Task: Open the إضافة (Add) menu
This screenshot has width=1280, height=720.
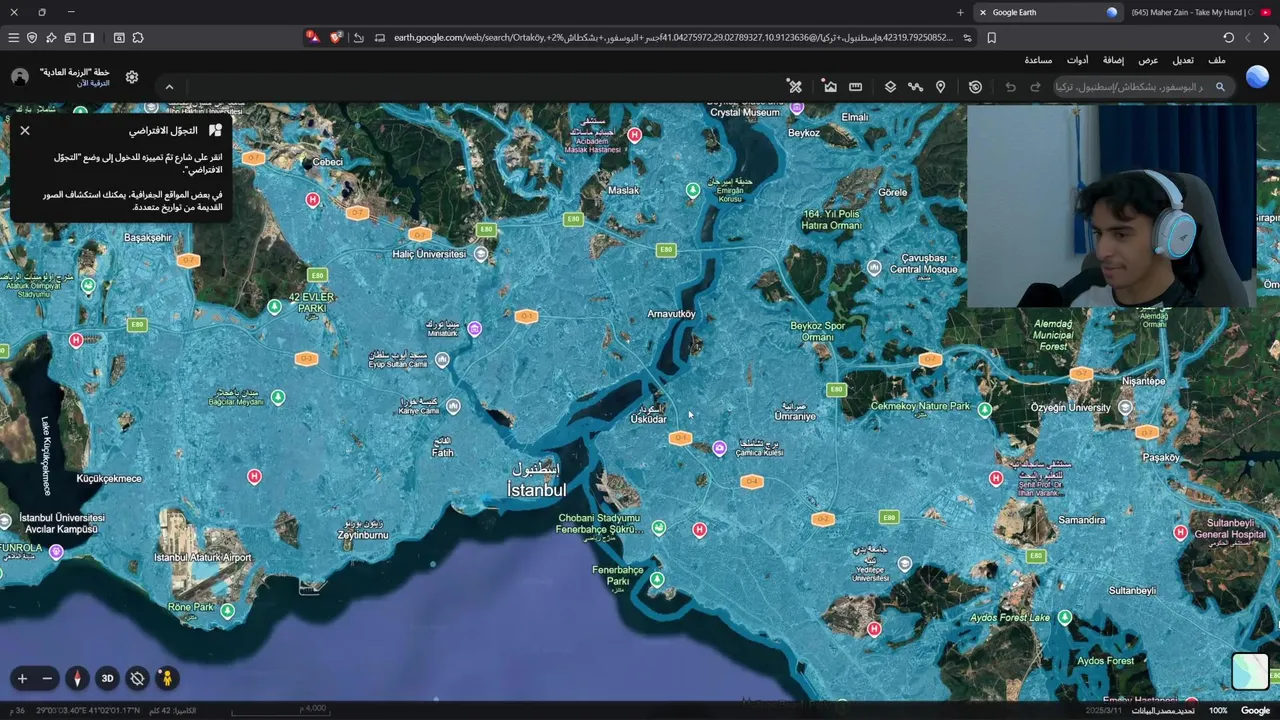Action: (1113, 60)
